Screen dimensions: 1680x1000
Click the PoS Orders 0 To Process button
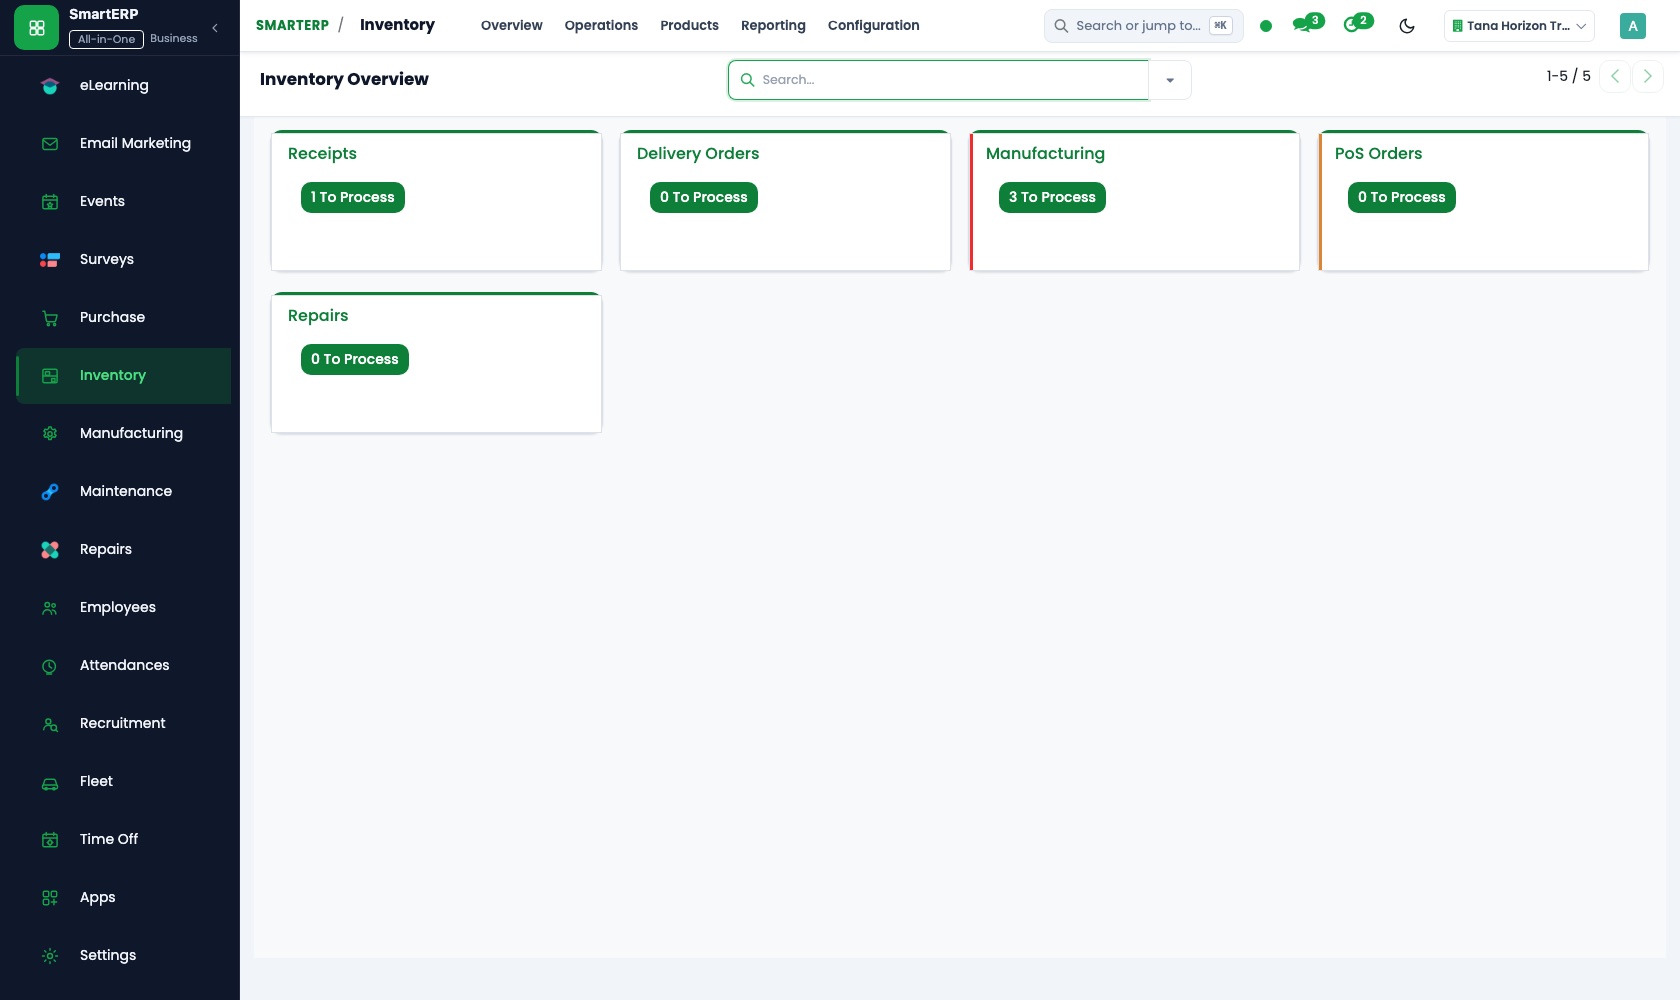pos(1402,198)
